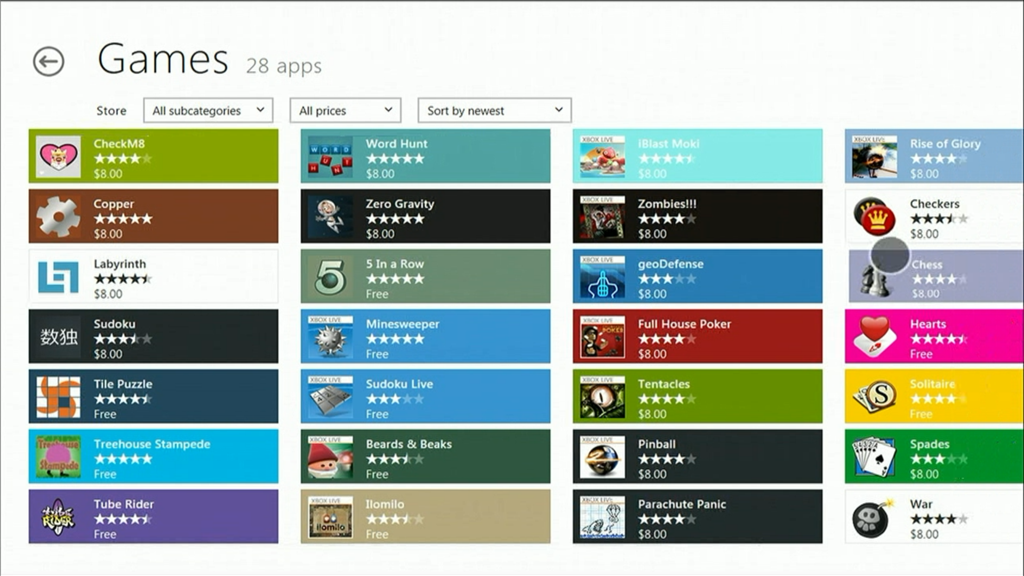Image resolution: width=1024 pixels, height=576 pixels.
Task: Click the Tentacles app name
Action: click(664, 384)
